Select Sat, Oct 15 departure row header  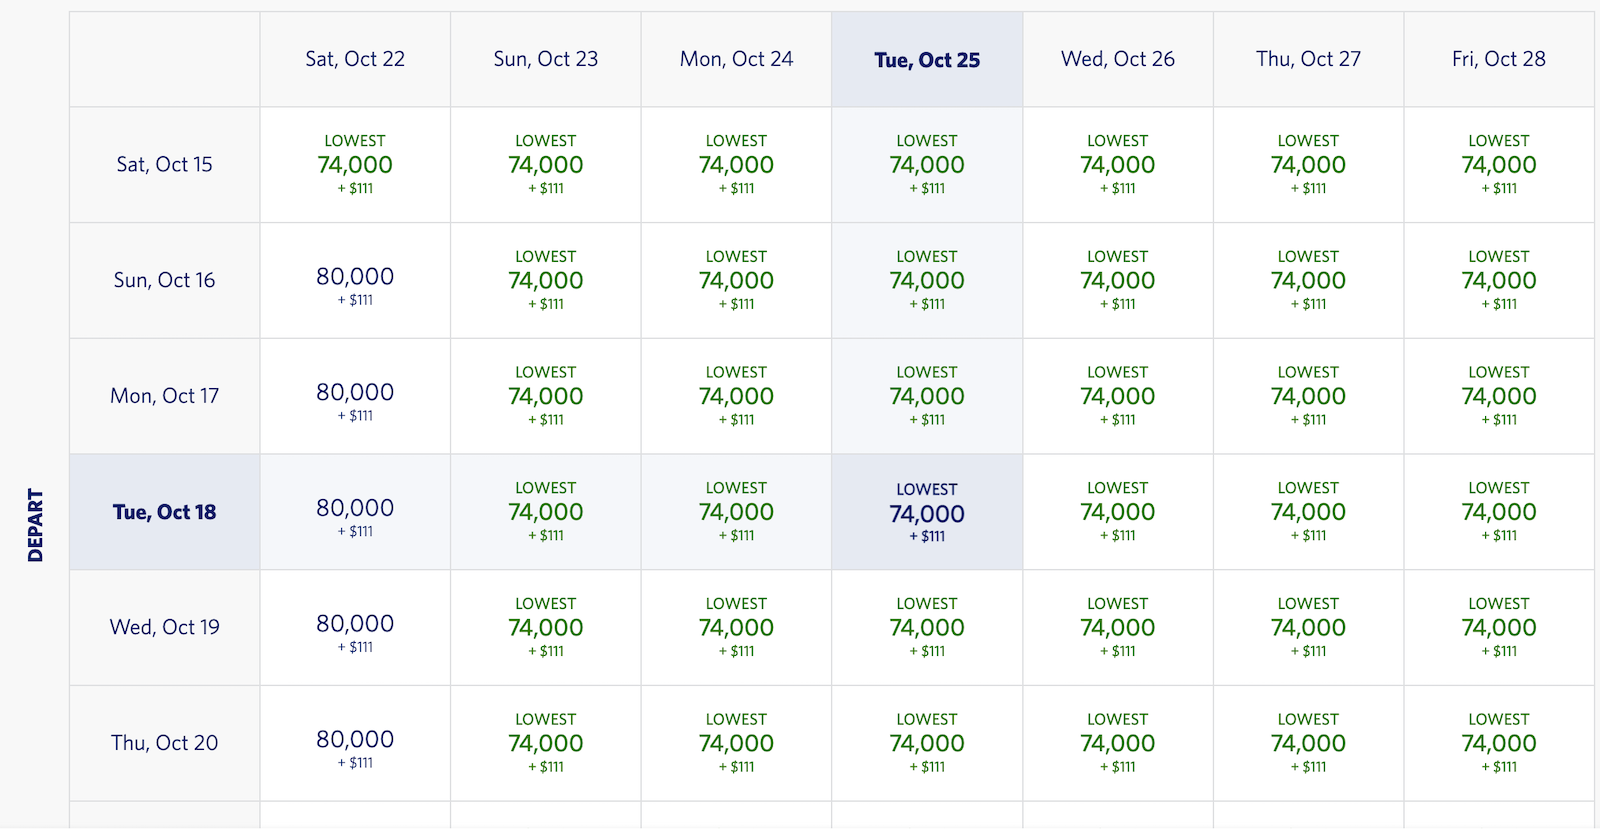165,165
